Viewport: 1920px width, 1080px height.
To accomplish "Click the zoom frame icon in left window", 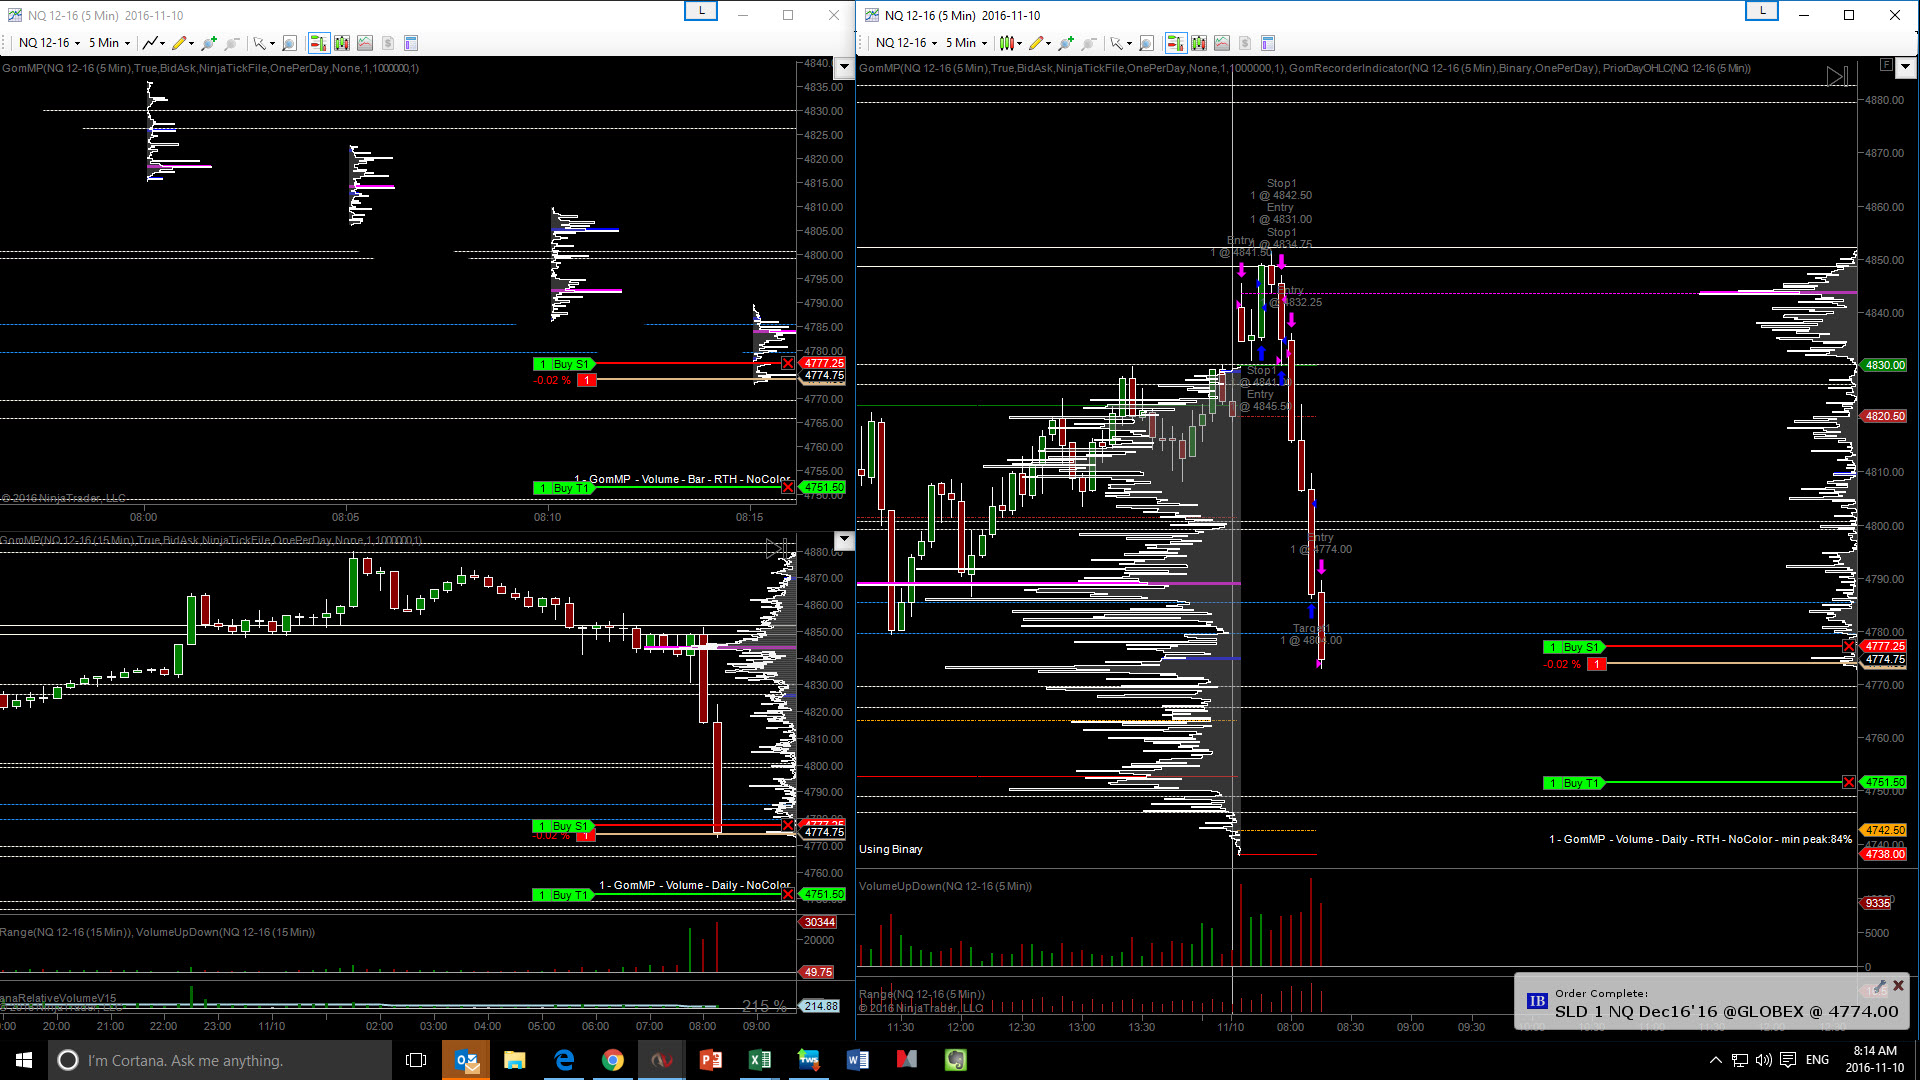I will coord(289,43).
